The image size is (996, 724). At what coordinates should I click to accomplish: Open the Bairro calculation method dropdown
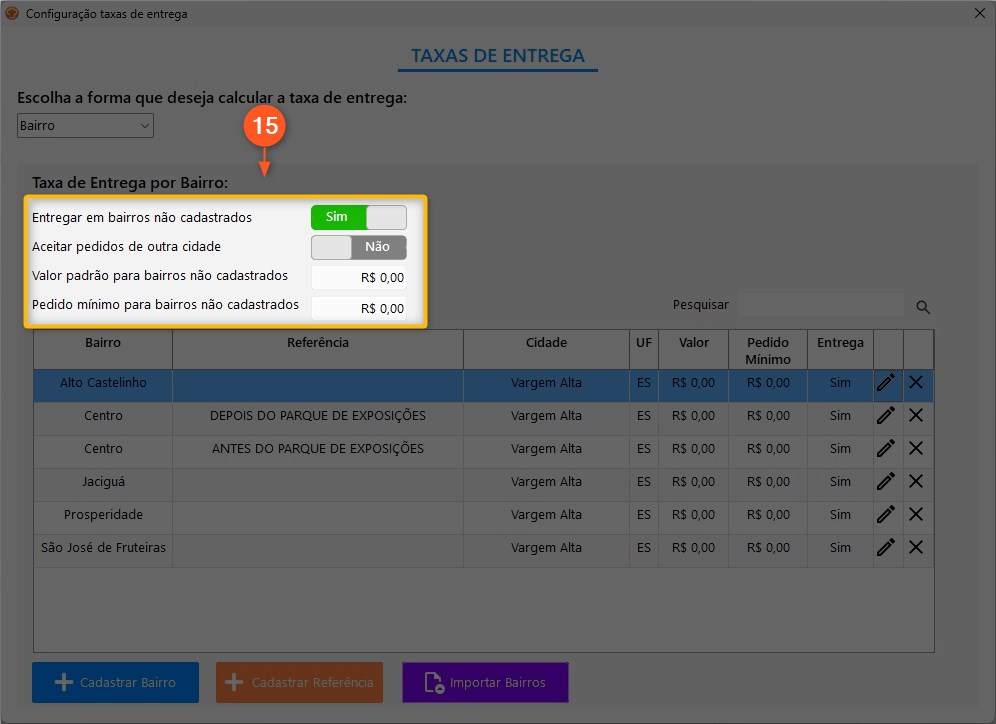click(x=85, y=126)
